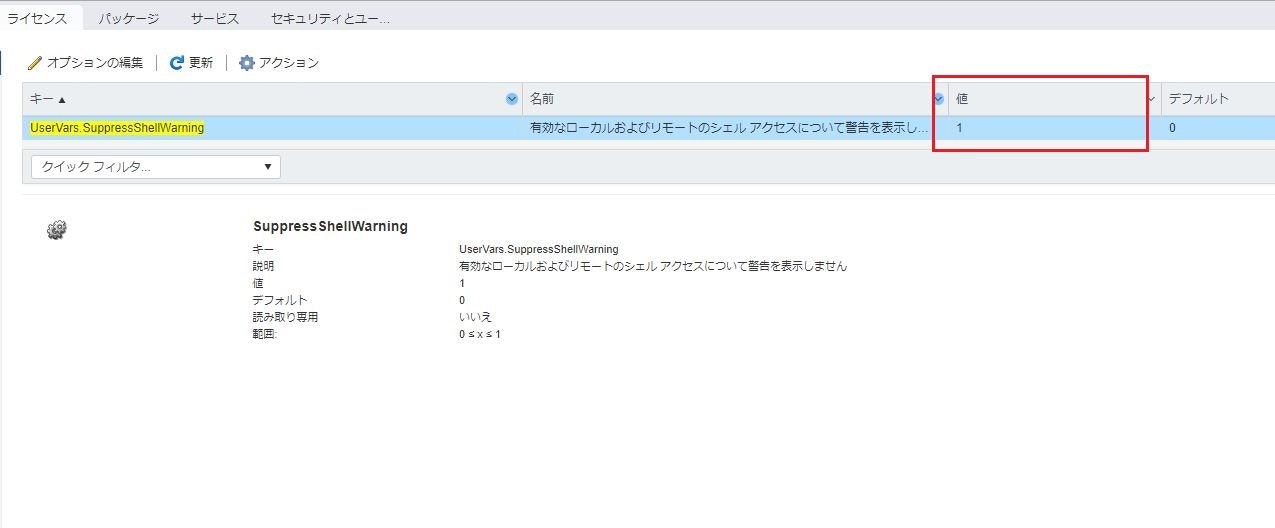
Task: Click the refresh arrow icon
Action: click(177, 63)
